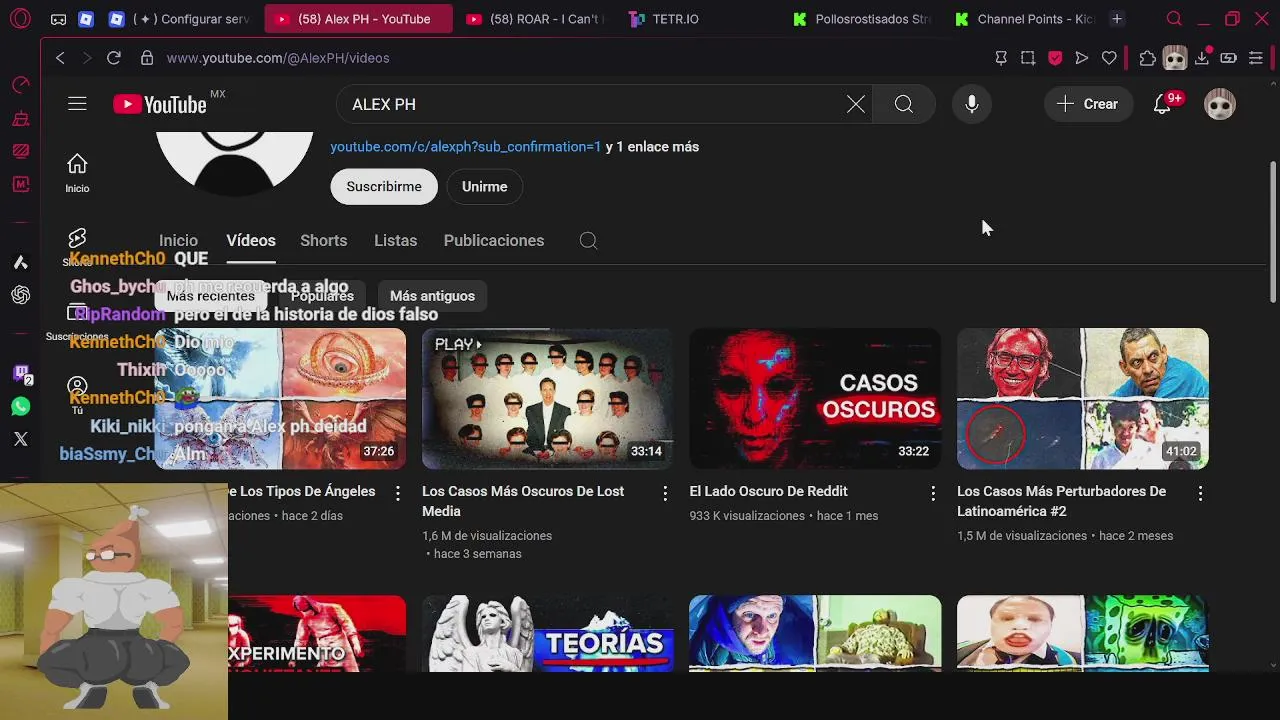Image resolution: width=1280 pixels, height=720 pixels.
Task: Click the search magnifier button
Action: coord(904,104)
